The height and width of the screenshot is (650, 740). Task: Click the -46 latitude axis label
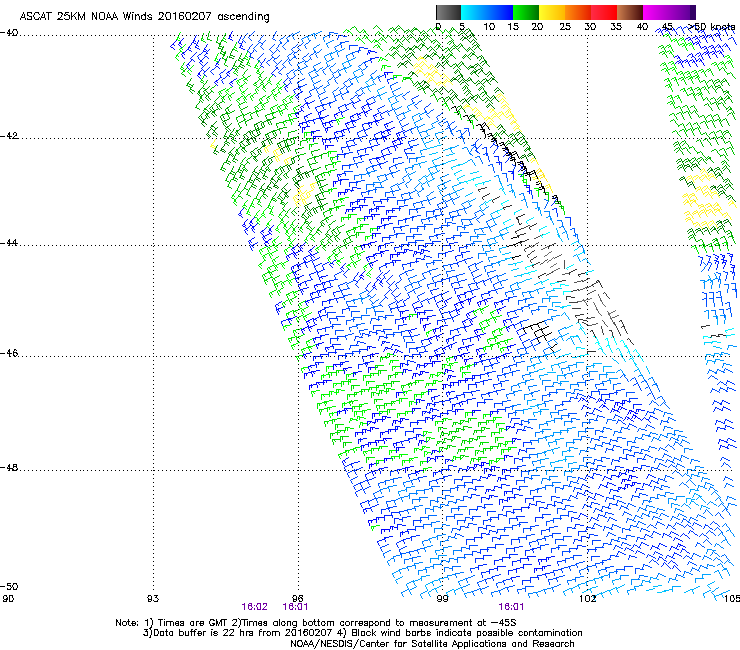click(x=9, y=354)
